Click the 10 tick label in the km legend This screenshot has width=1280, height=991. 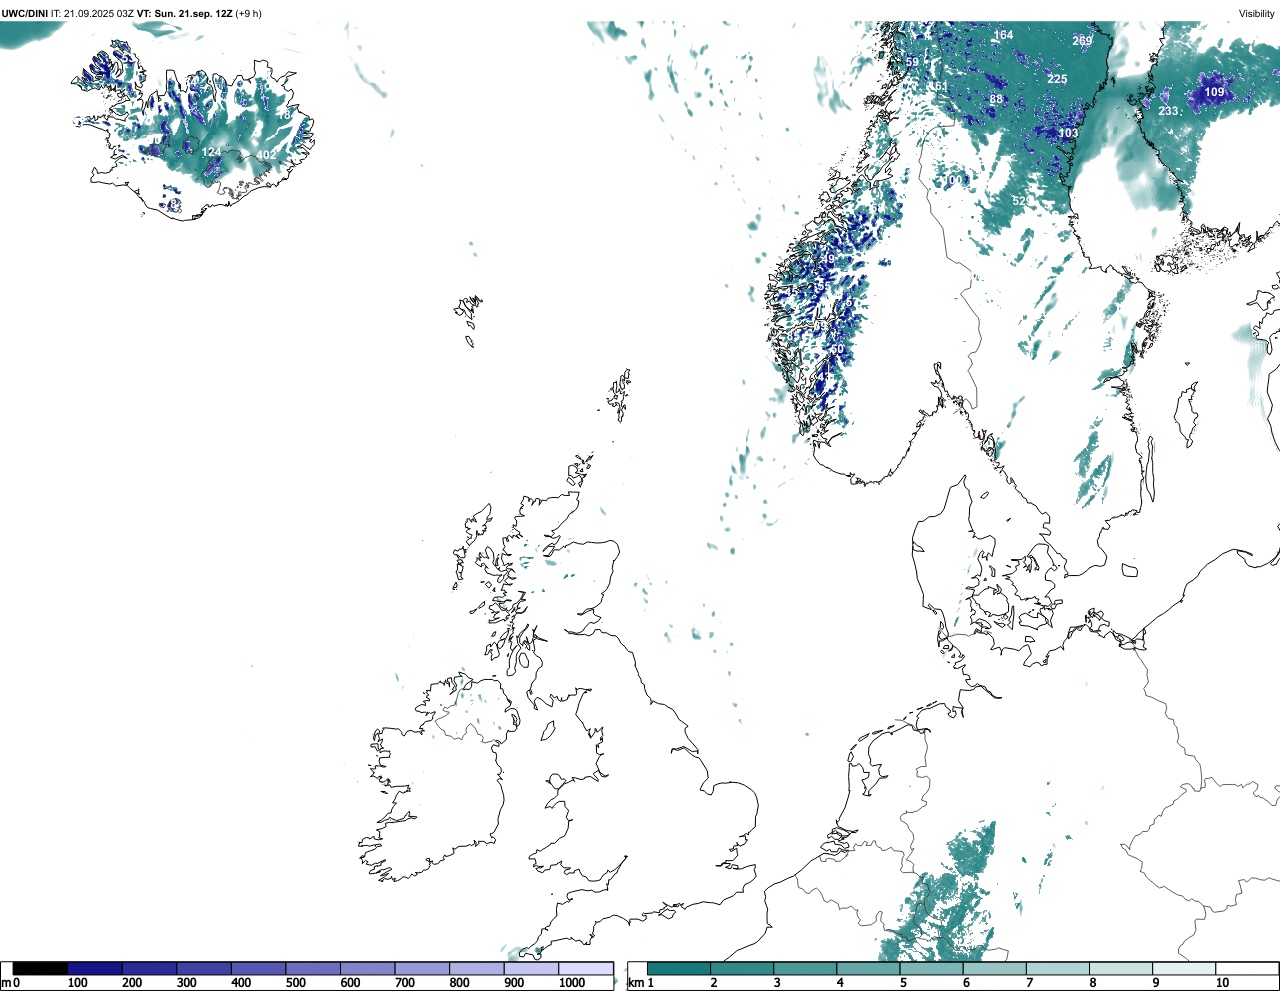point(1222,983)
